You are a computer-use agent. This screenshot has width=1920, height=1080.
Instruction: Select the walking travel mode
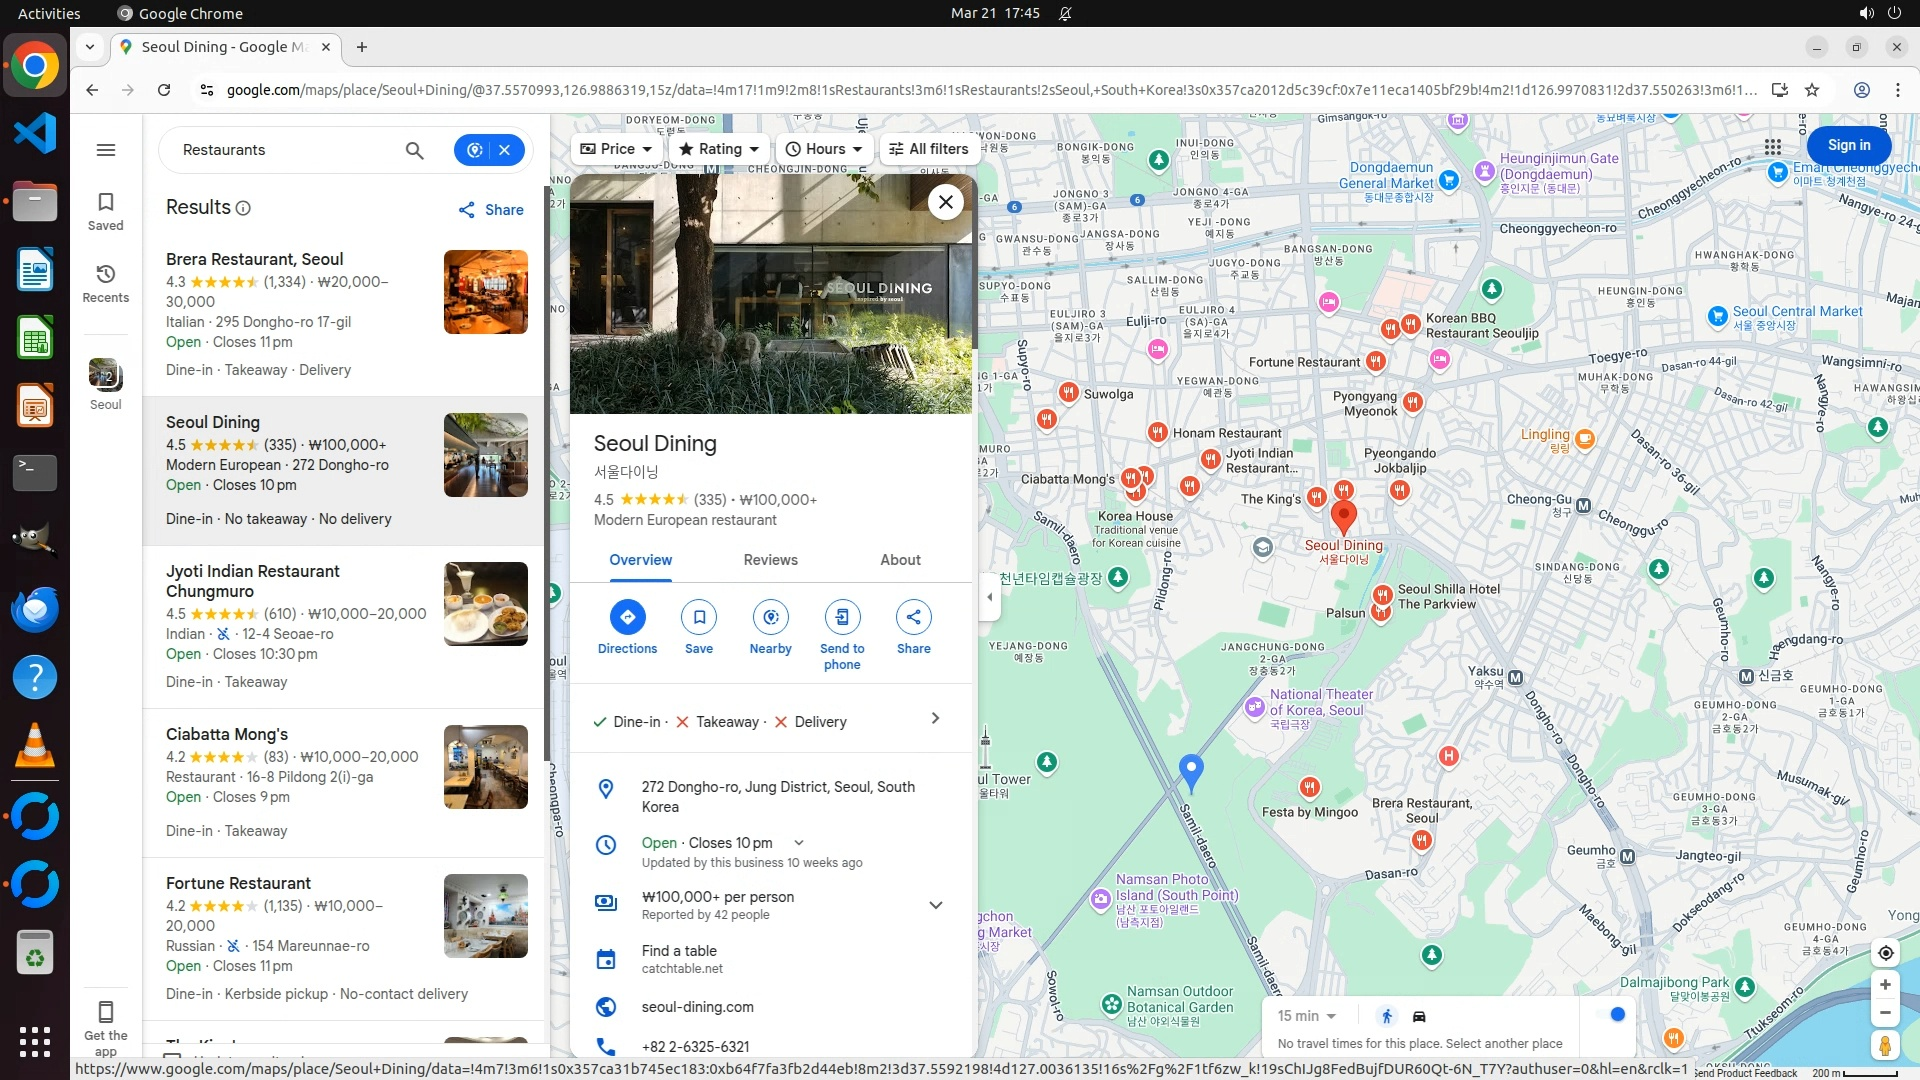click(1386, 1016)
